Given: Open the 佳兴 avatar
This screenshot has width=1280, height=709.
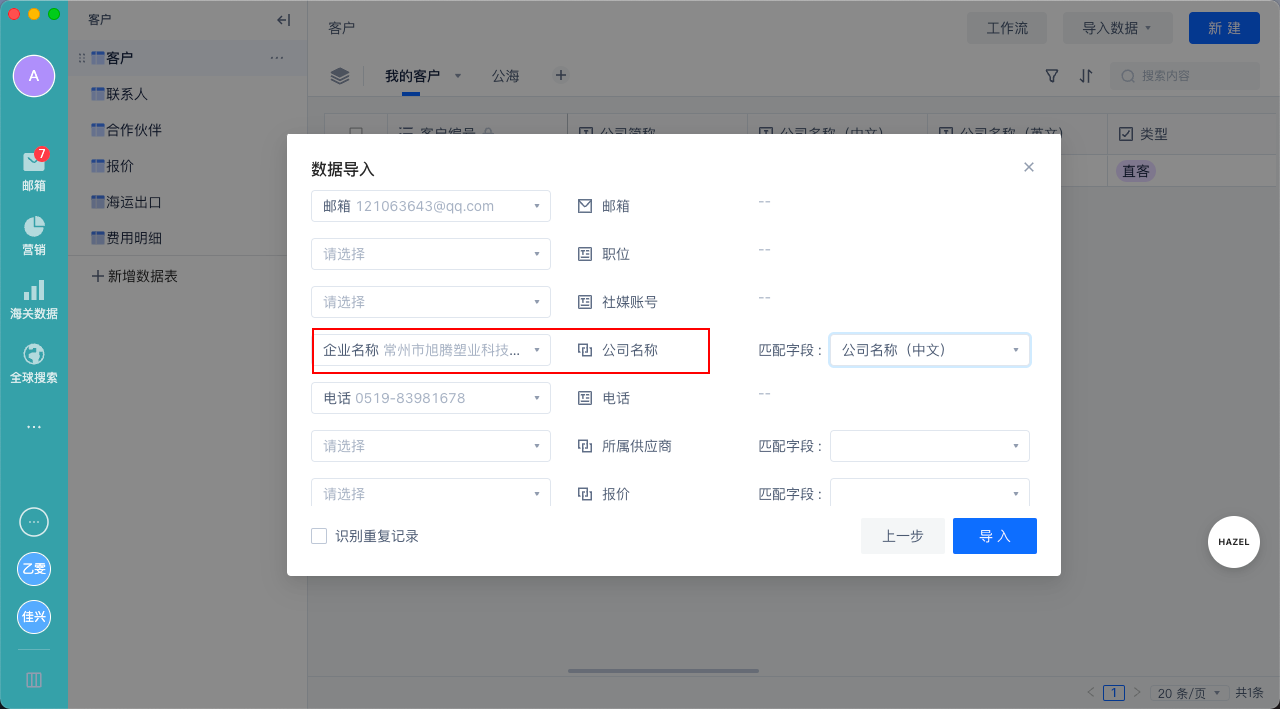Looking at the screenshot, I should (34, 616).
